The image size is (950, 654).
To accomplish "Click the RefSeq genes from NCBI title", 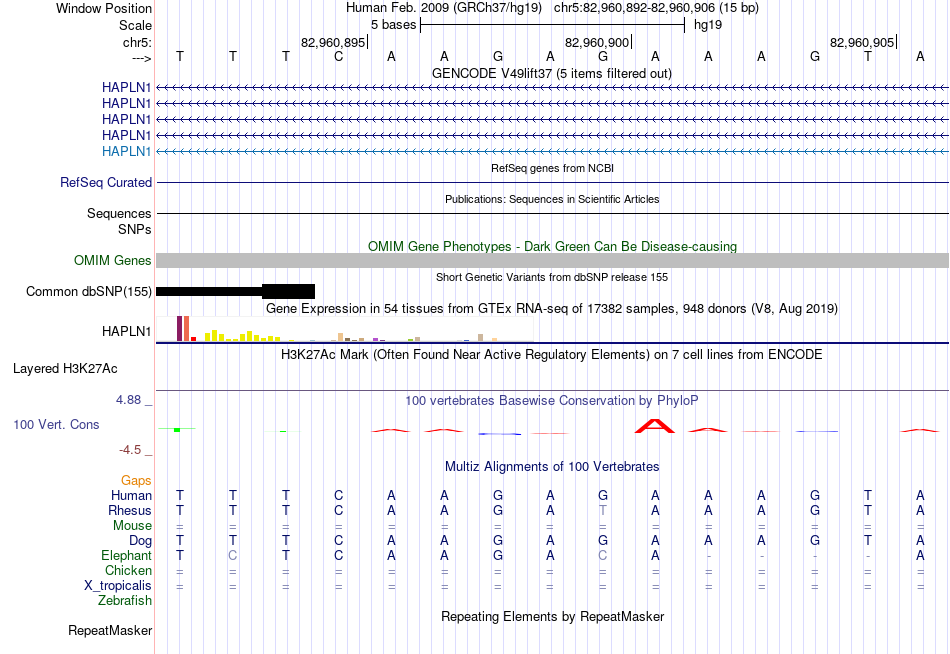I will (552, 168).
